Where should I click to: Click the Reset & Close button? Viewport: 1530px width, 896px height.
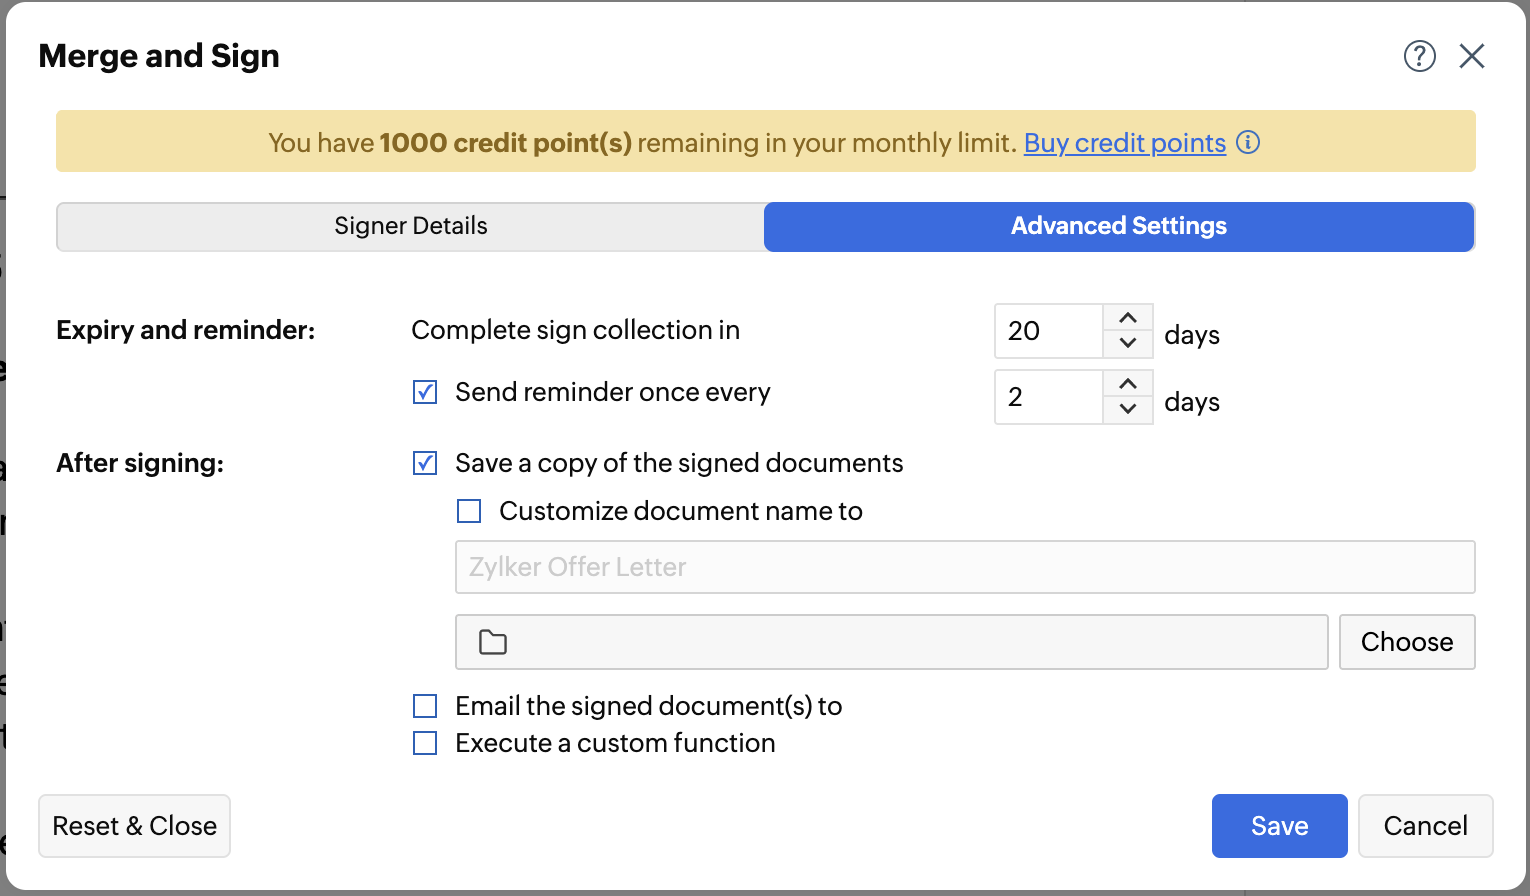tap(134, 826)
